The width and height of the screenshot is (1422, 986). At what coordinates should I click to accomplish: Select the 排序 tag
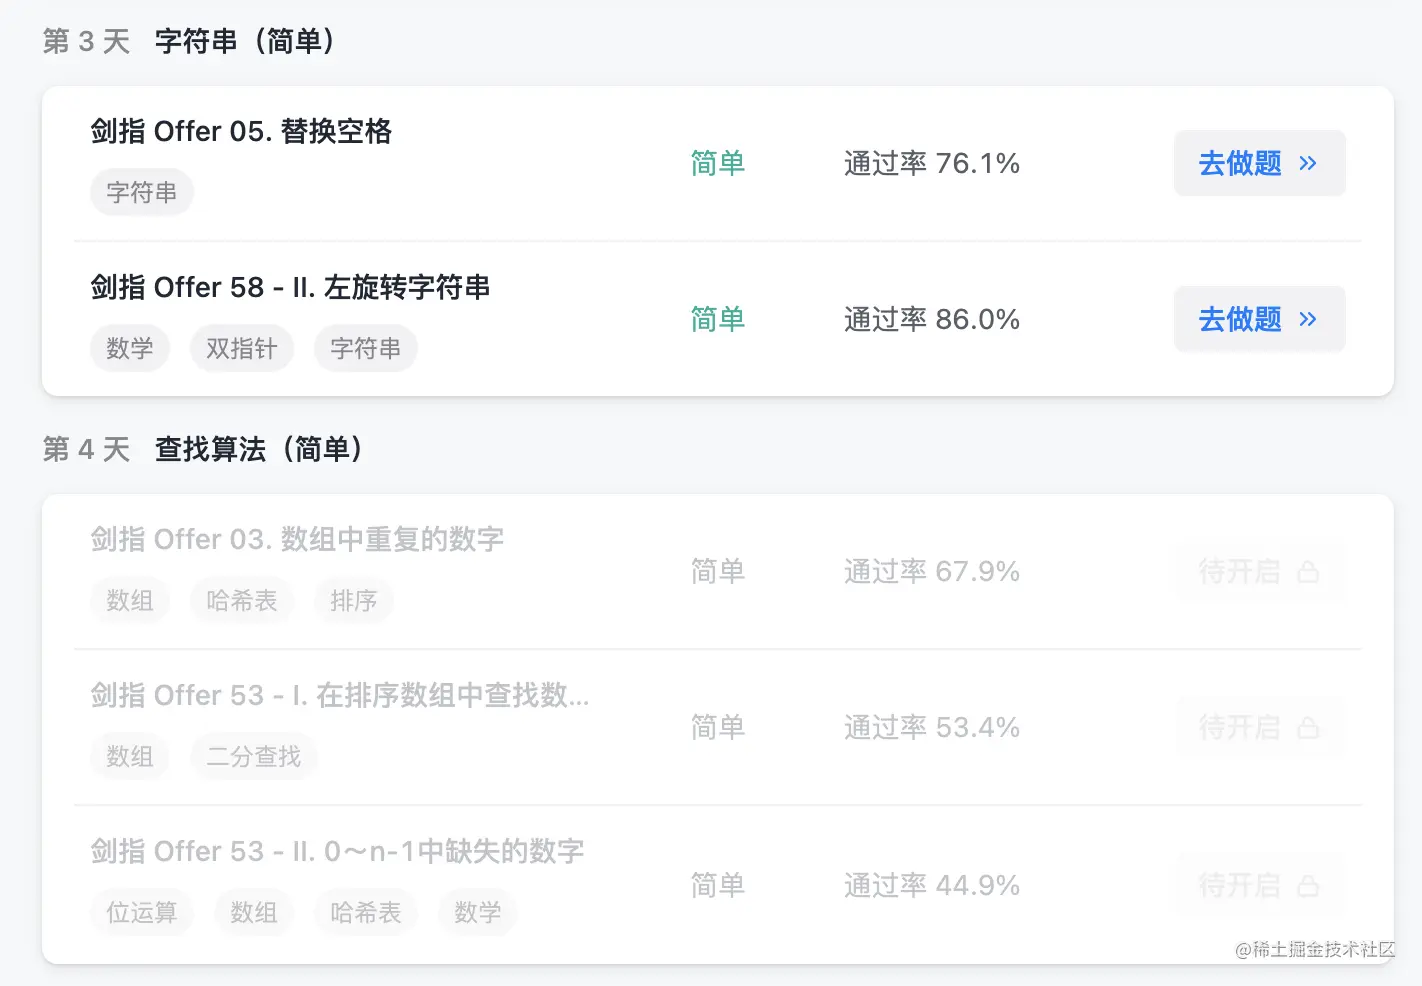354,600
